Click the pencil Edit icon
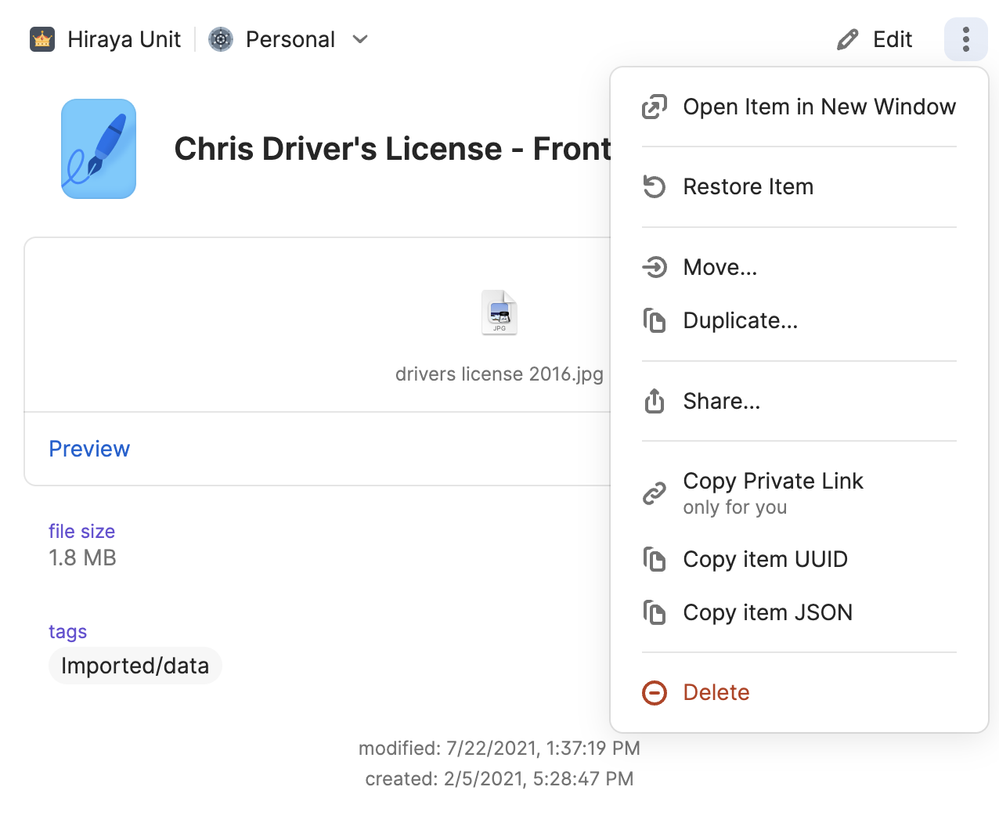 point(848,40)
